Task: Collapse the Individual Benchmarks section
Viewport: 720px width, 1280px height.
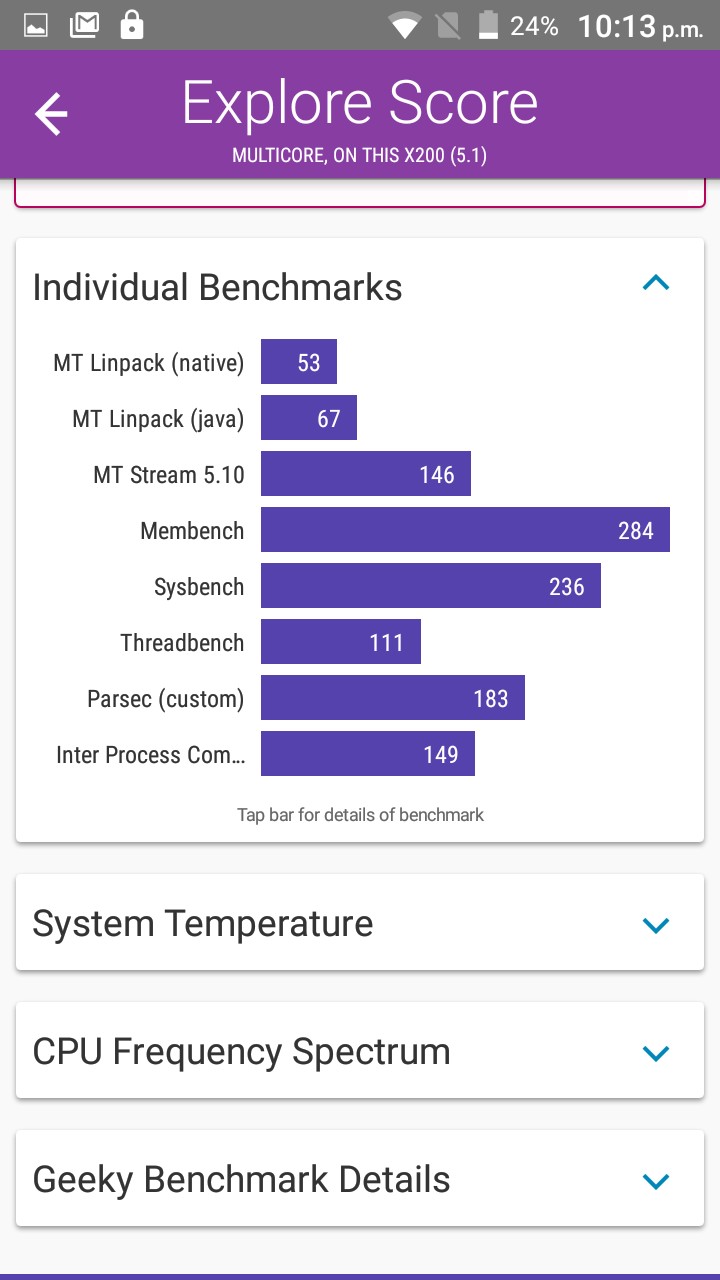Action: (655, 284)
